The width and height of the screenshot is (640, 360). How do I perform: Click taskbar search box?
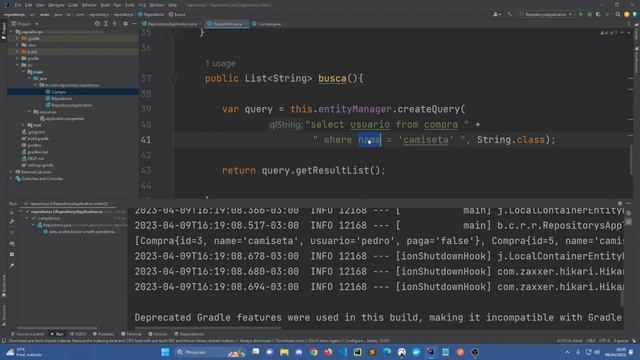point(211,352)
